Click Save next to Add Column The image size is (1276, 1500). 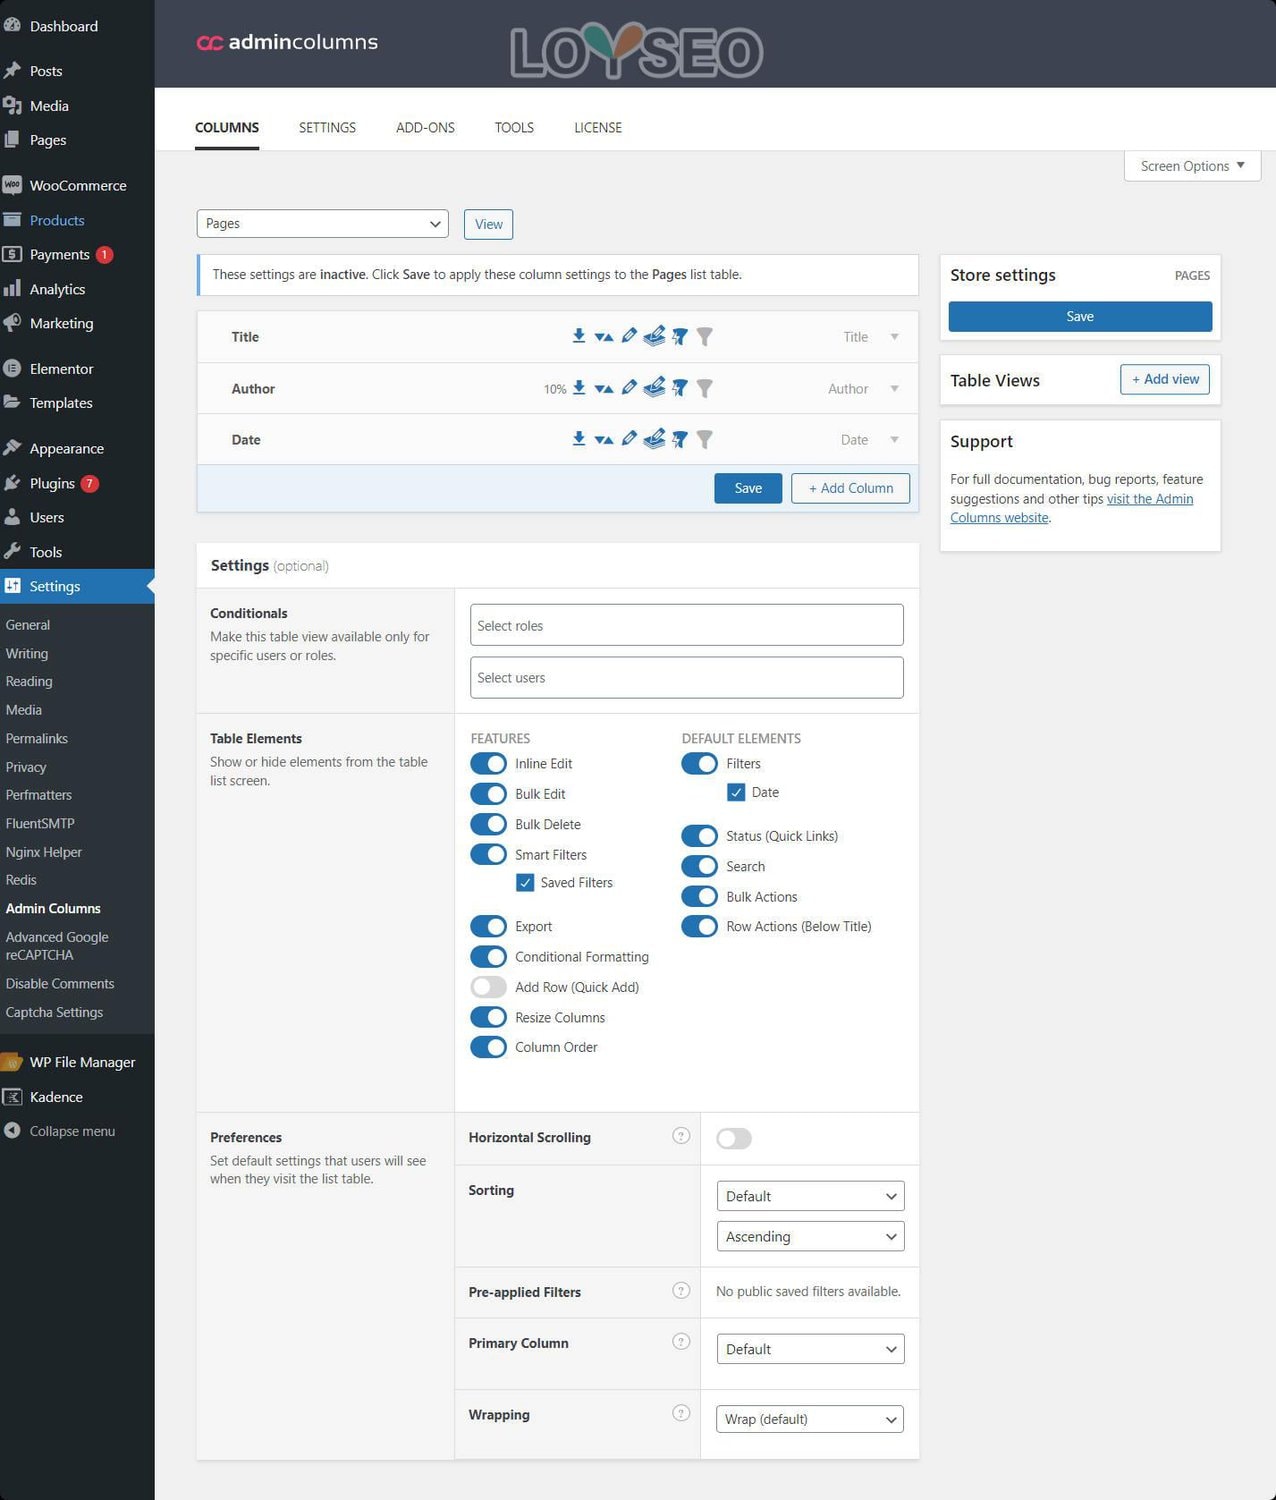[748, 488]
